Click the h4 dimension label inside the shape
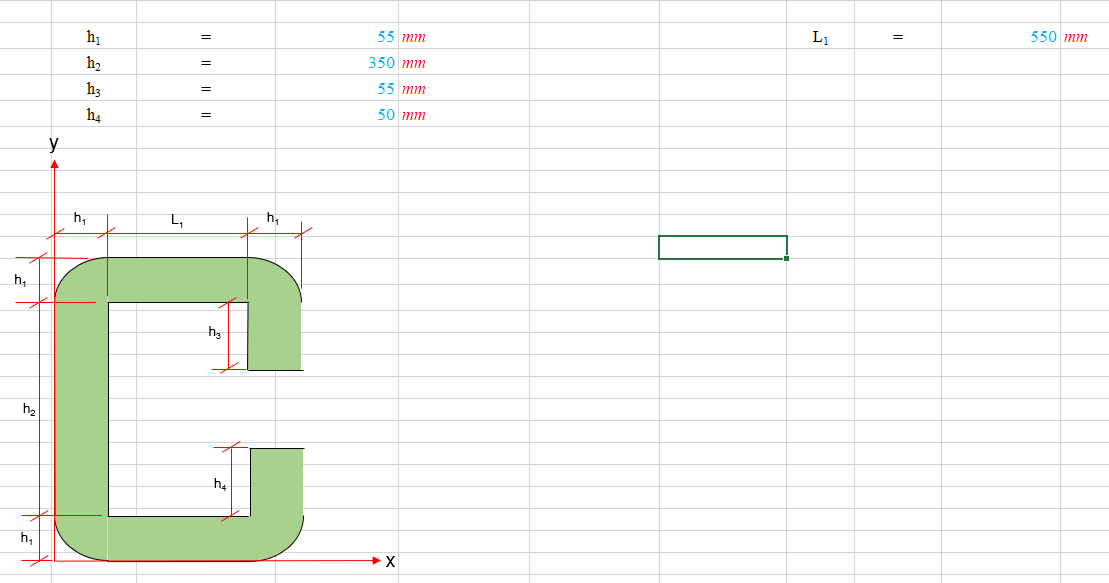1109x583 pixels. pyautogui.click(x=222, y=483)
